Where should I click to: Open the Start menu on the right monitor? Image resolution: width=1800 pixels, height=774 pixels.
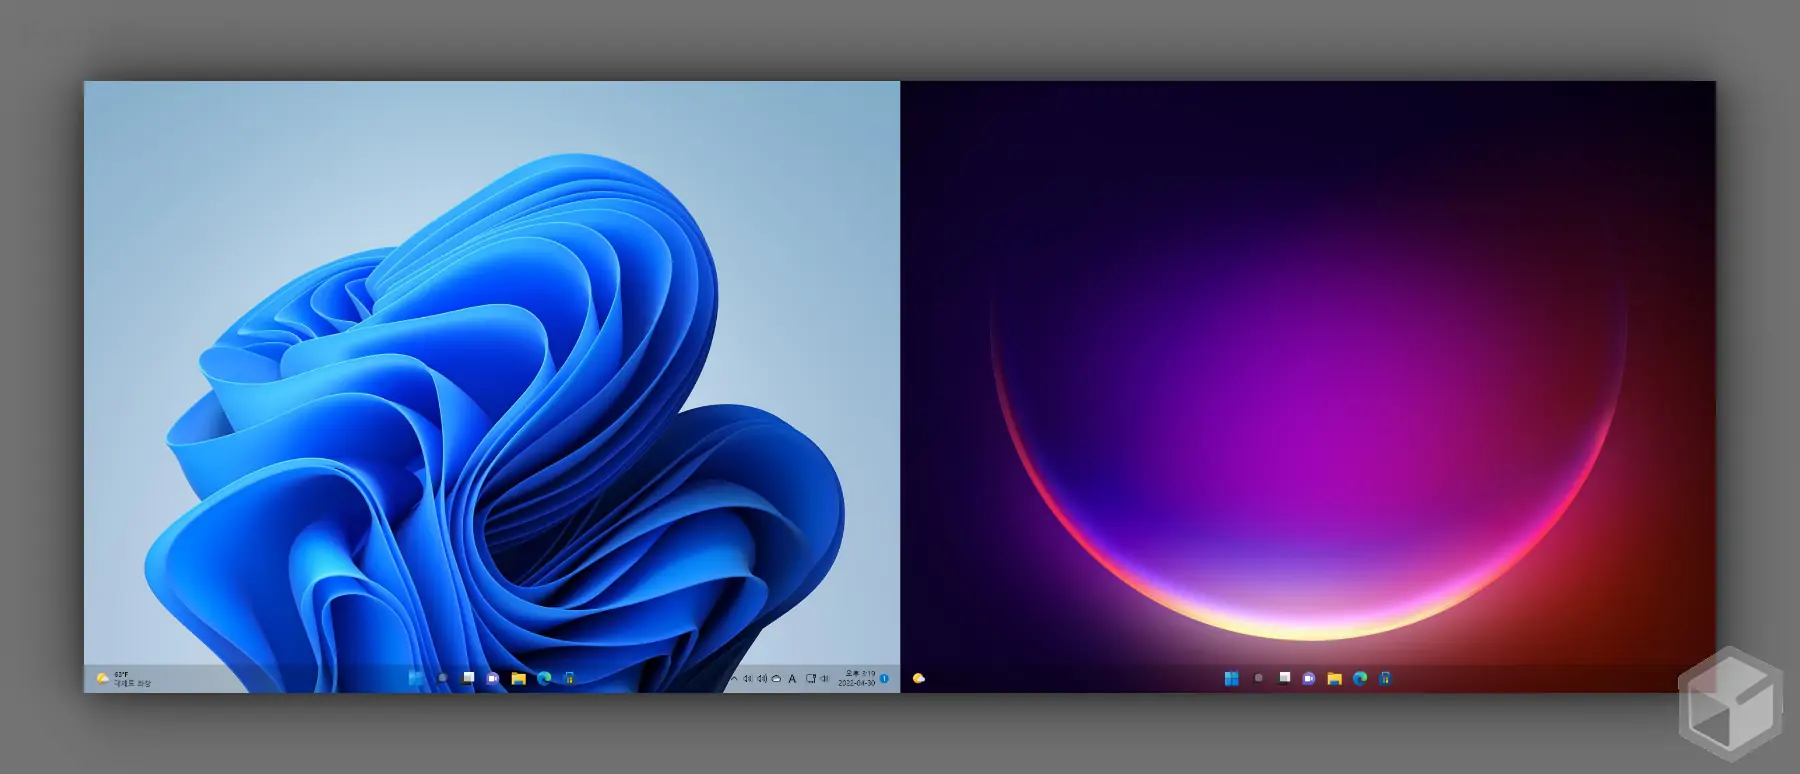(x=1232, y=678)
